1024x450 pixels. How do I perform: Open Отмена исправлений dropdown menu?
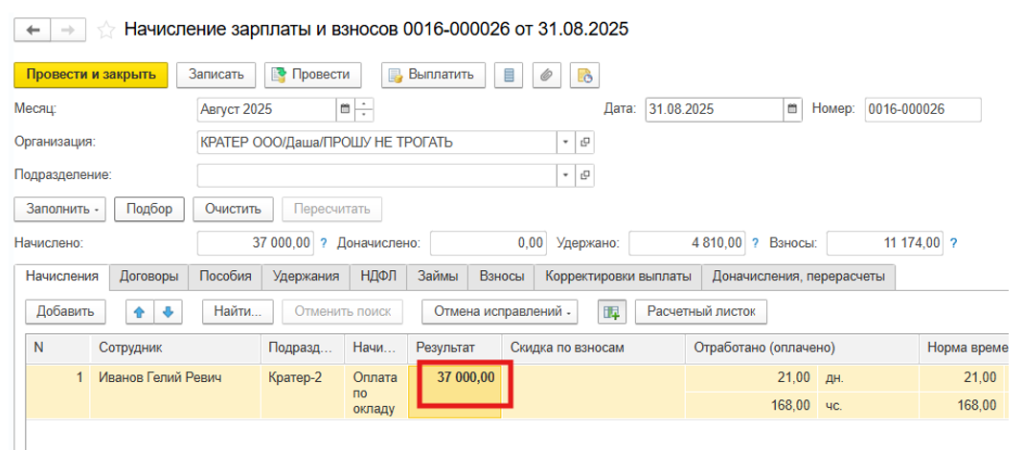(x=502, y=312)
